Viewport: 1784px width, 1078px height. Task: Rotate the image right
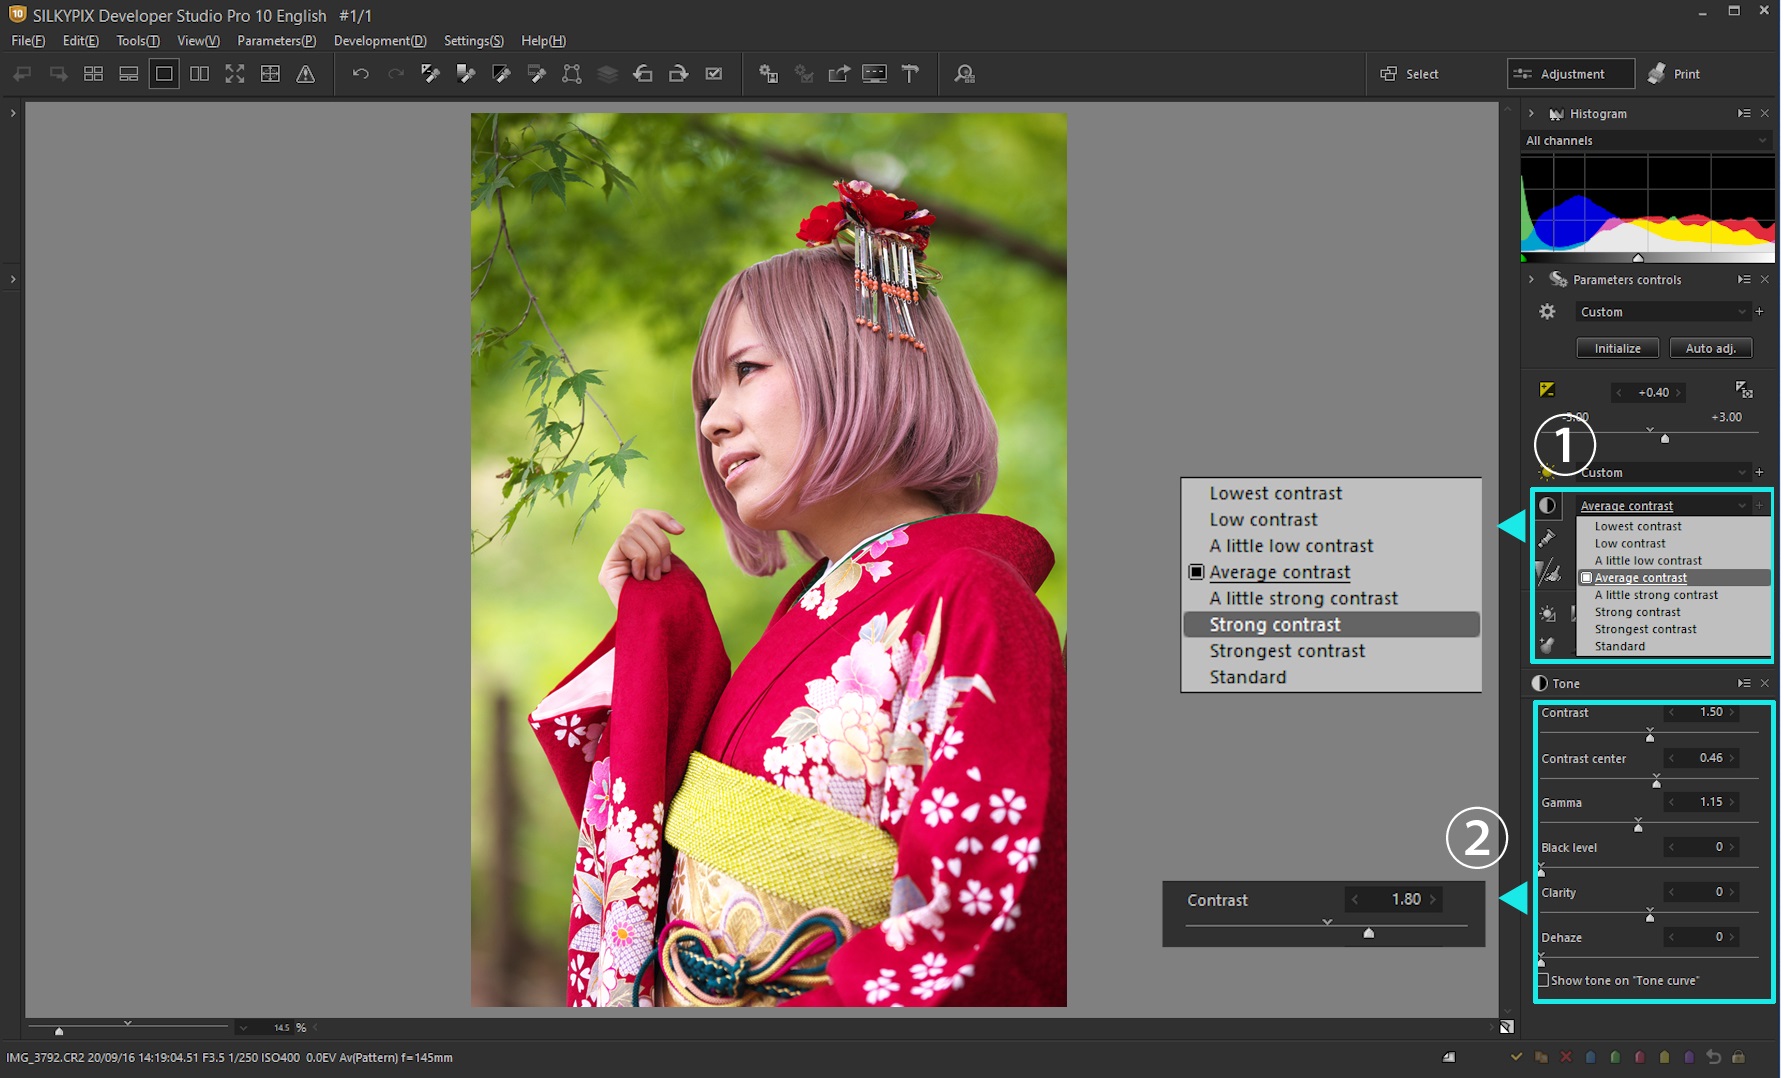678,74
